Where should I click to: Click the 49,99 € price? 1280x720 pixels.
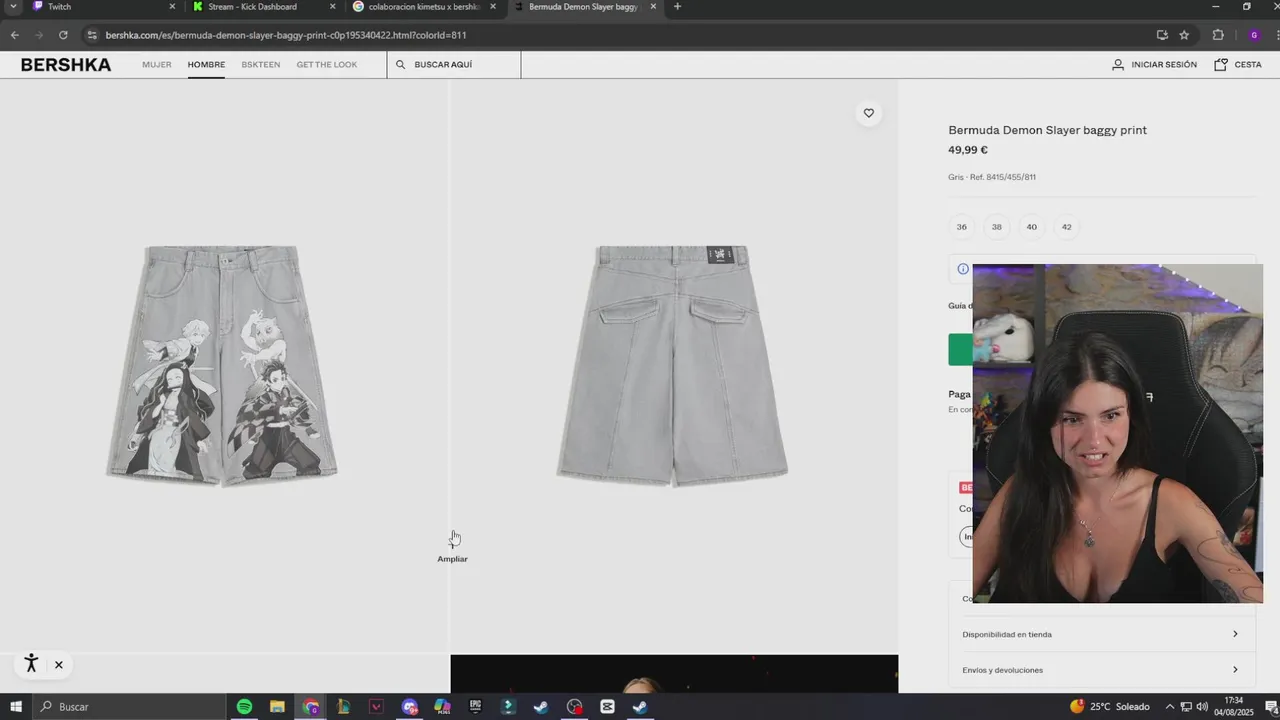[968, 150]
